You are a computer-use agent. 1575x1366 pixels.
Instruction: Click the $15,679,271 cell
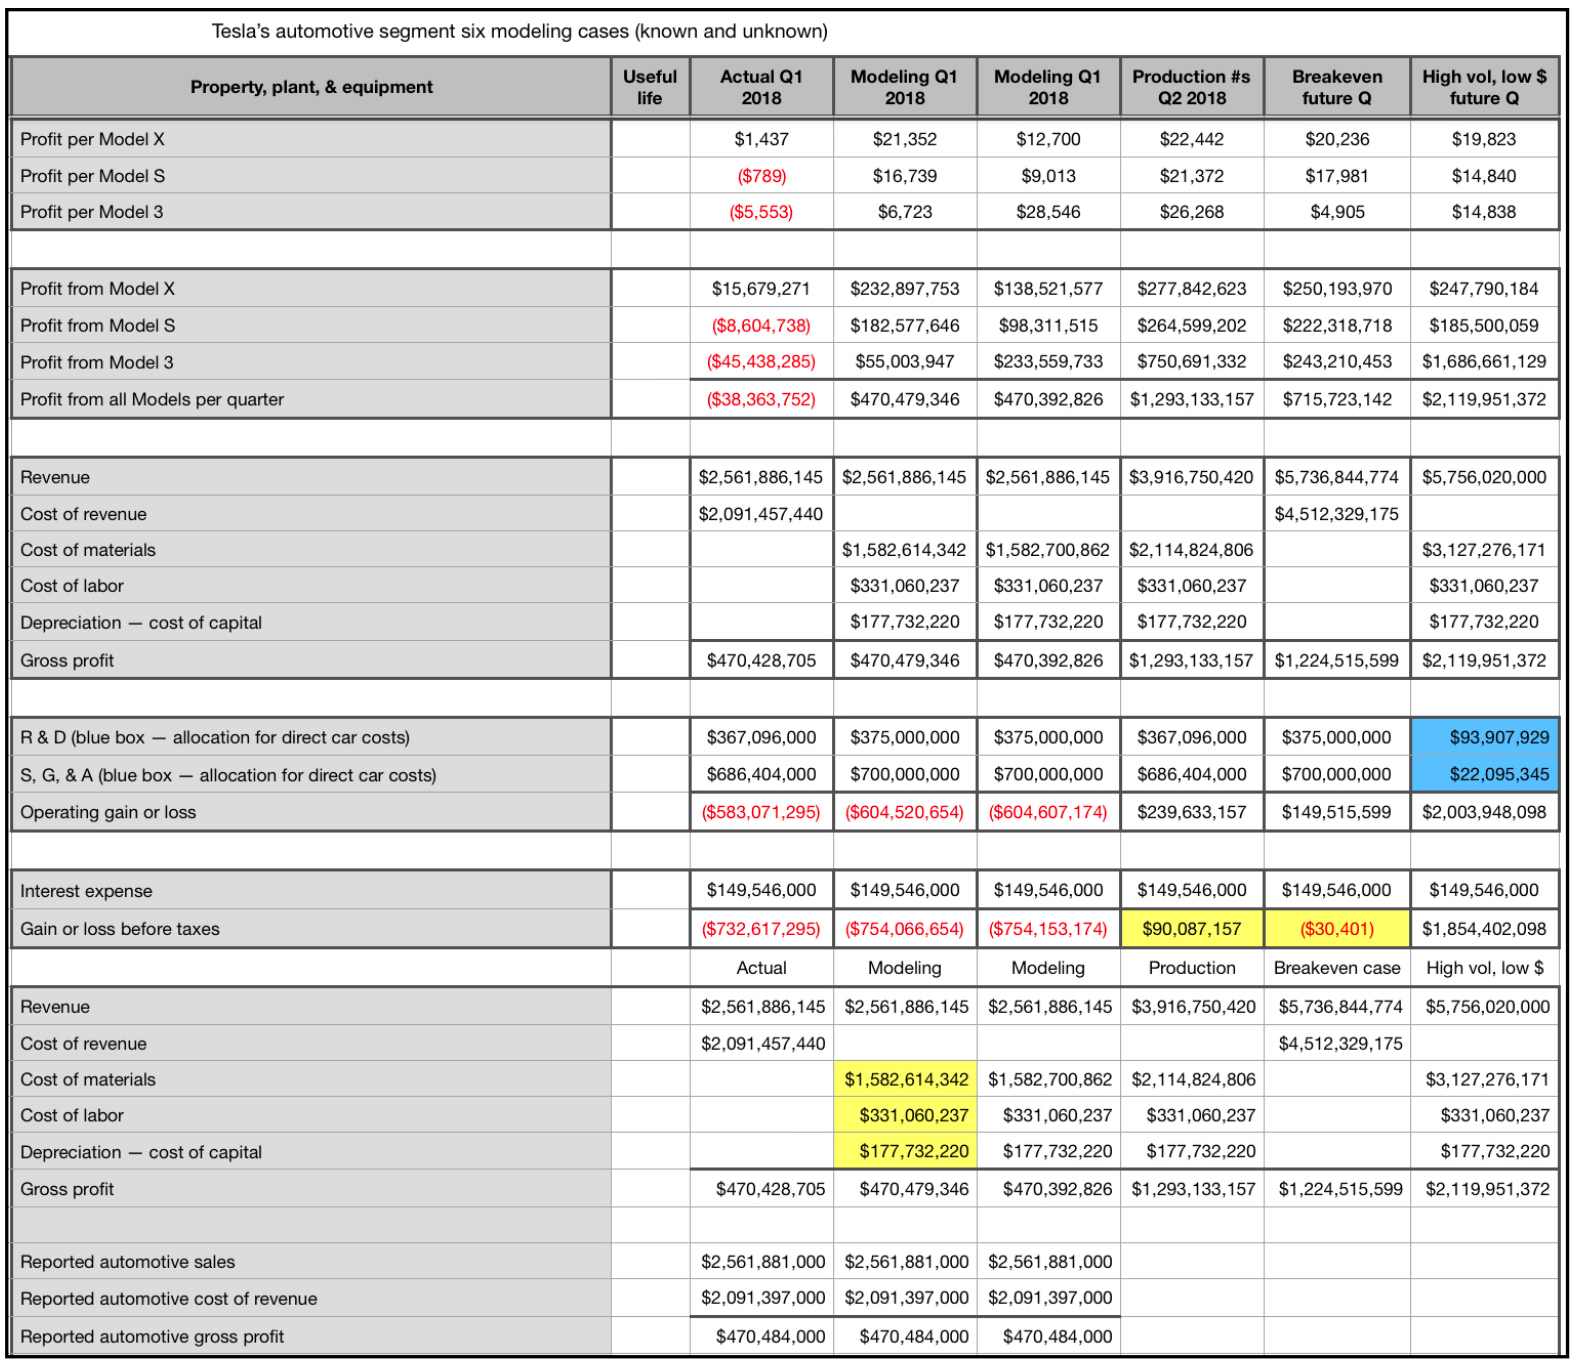tap(761, 289)
